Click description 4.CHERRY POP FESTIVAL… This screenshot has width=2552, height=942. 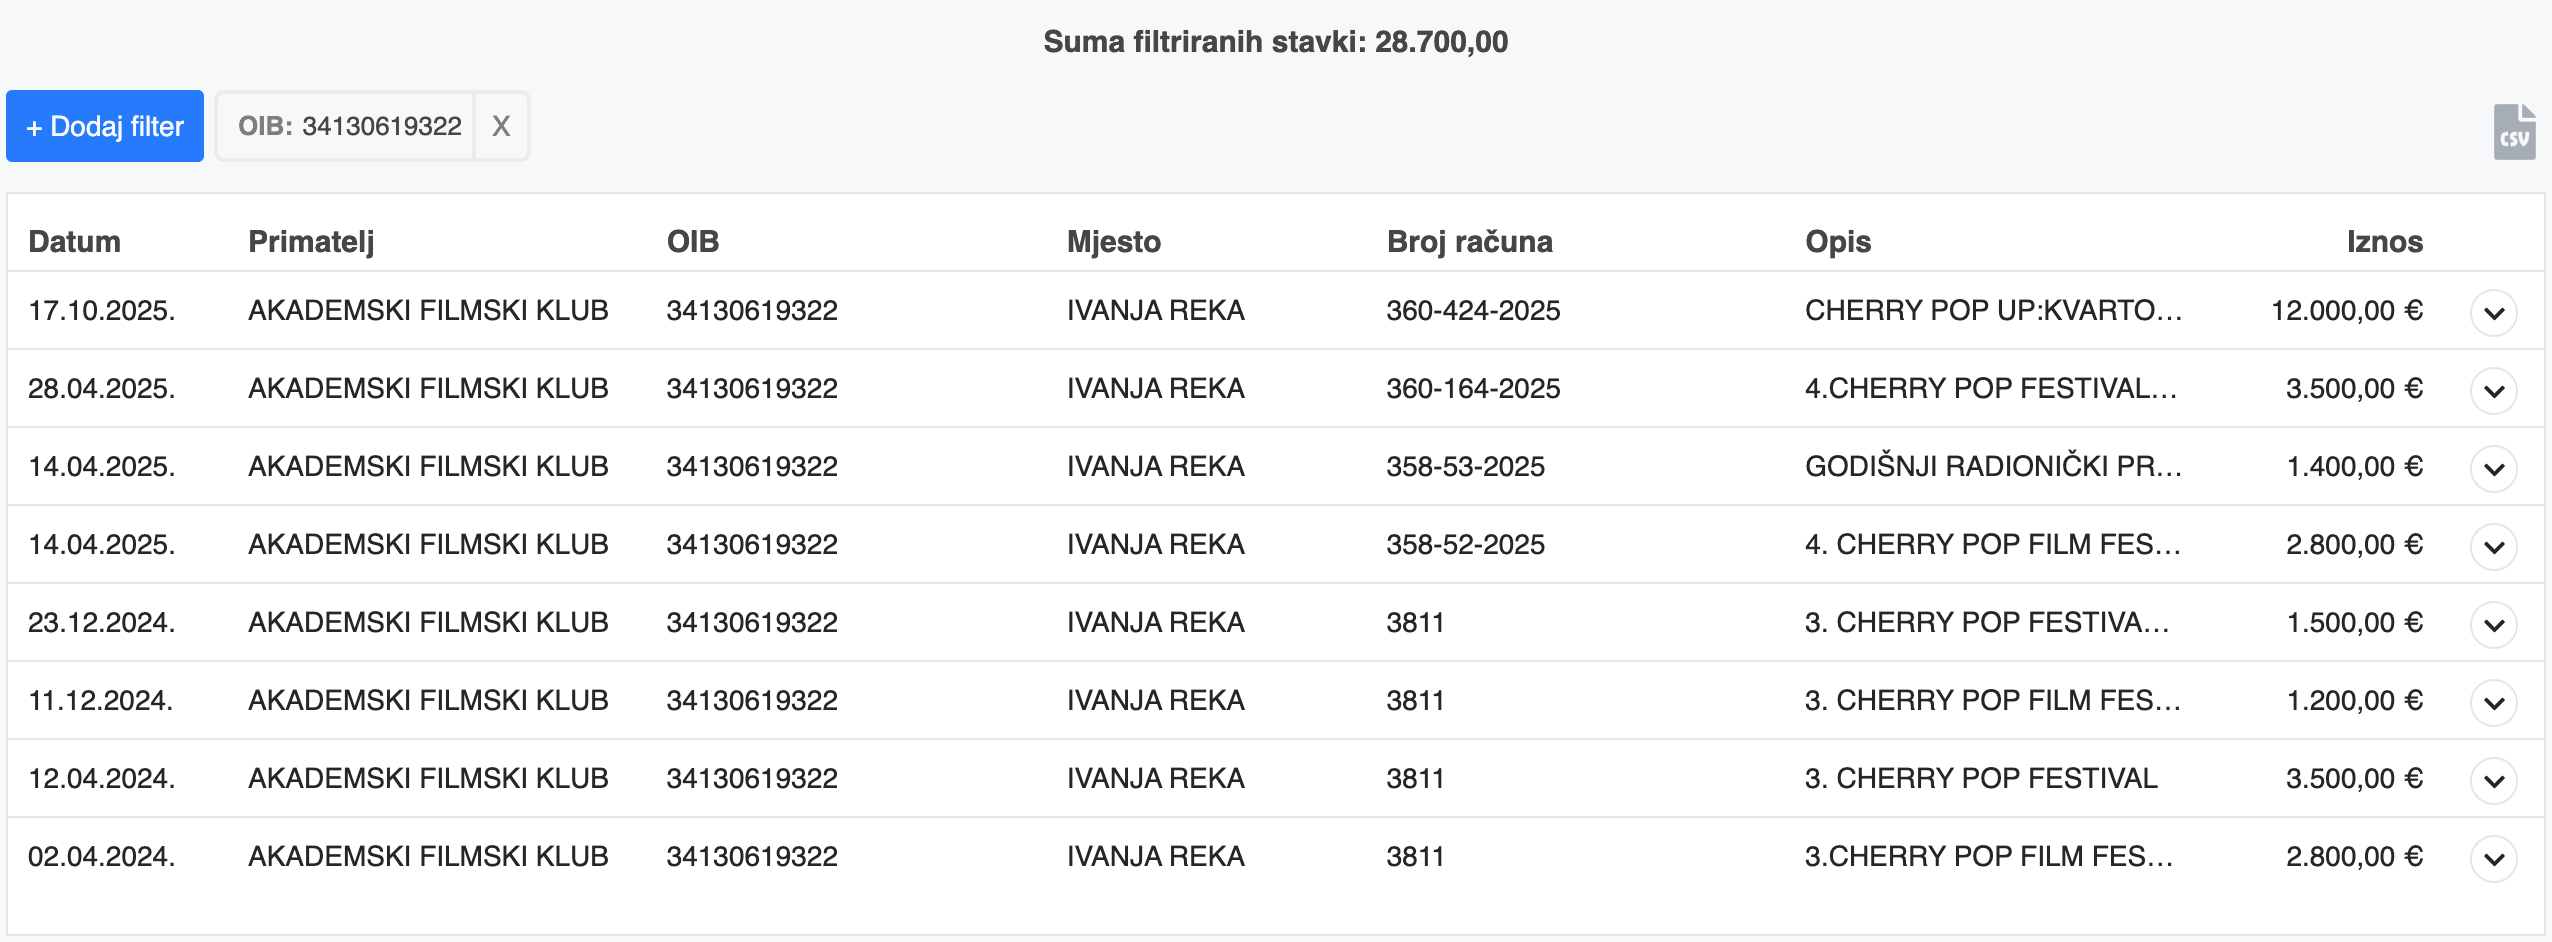coord(1991,389)
